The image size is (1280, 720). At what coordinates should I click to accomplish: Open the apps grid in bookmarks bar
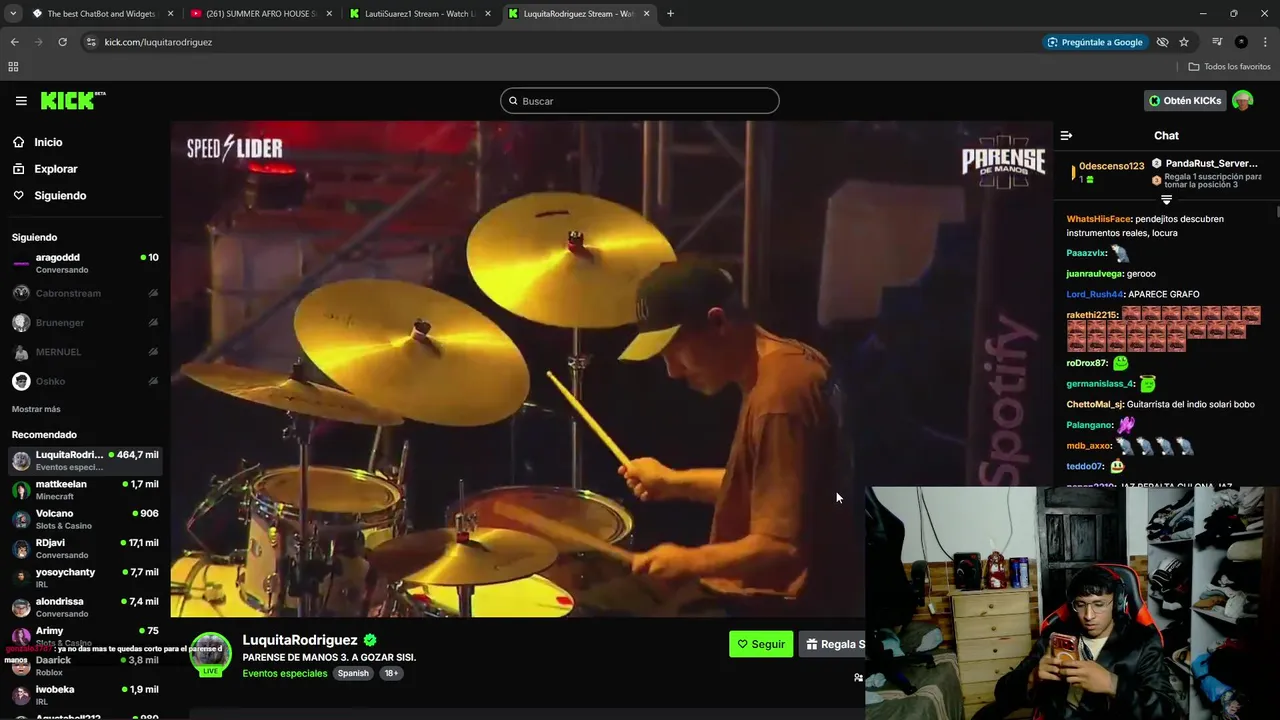point(13,67)
